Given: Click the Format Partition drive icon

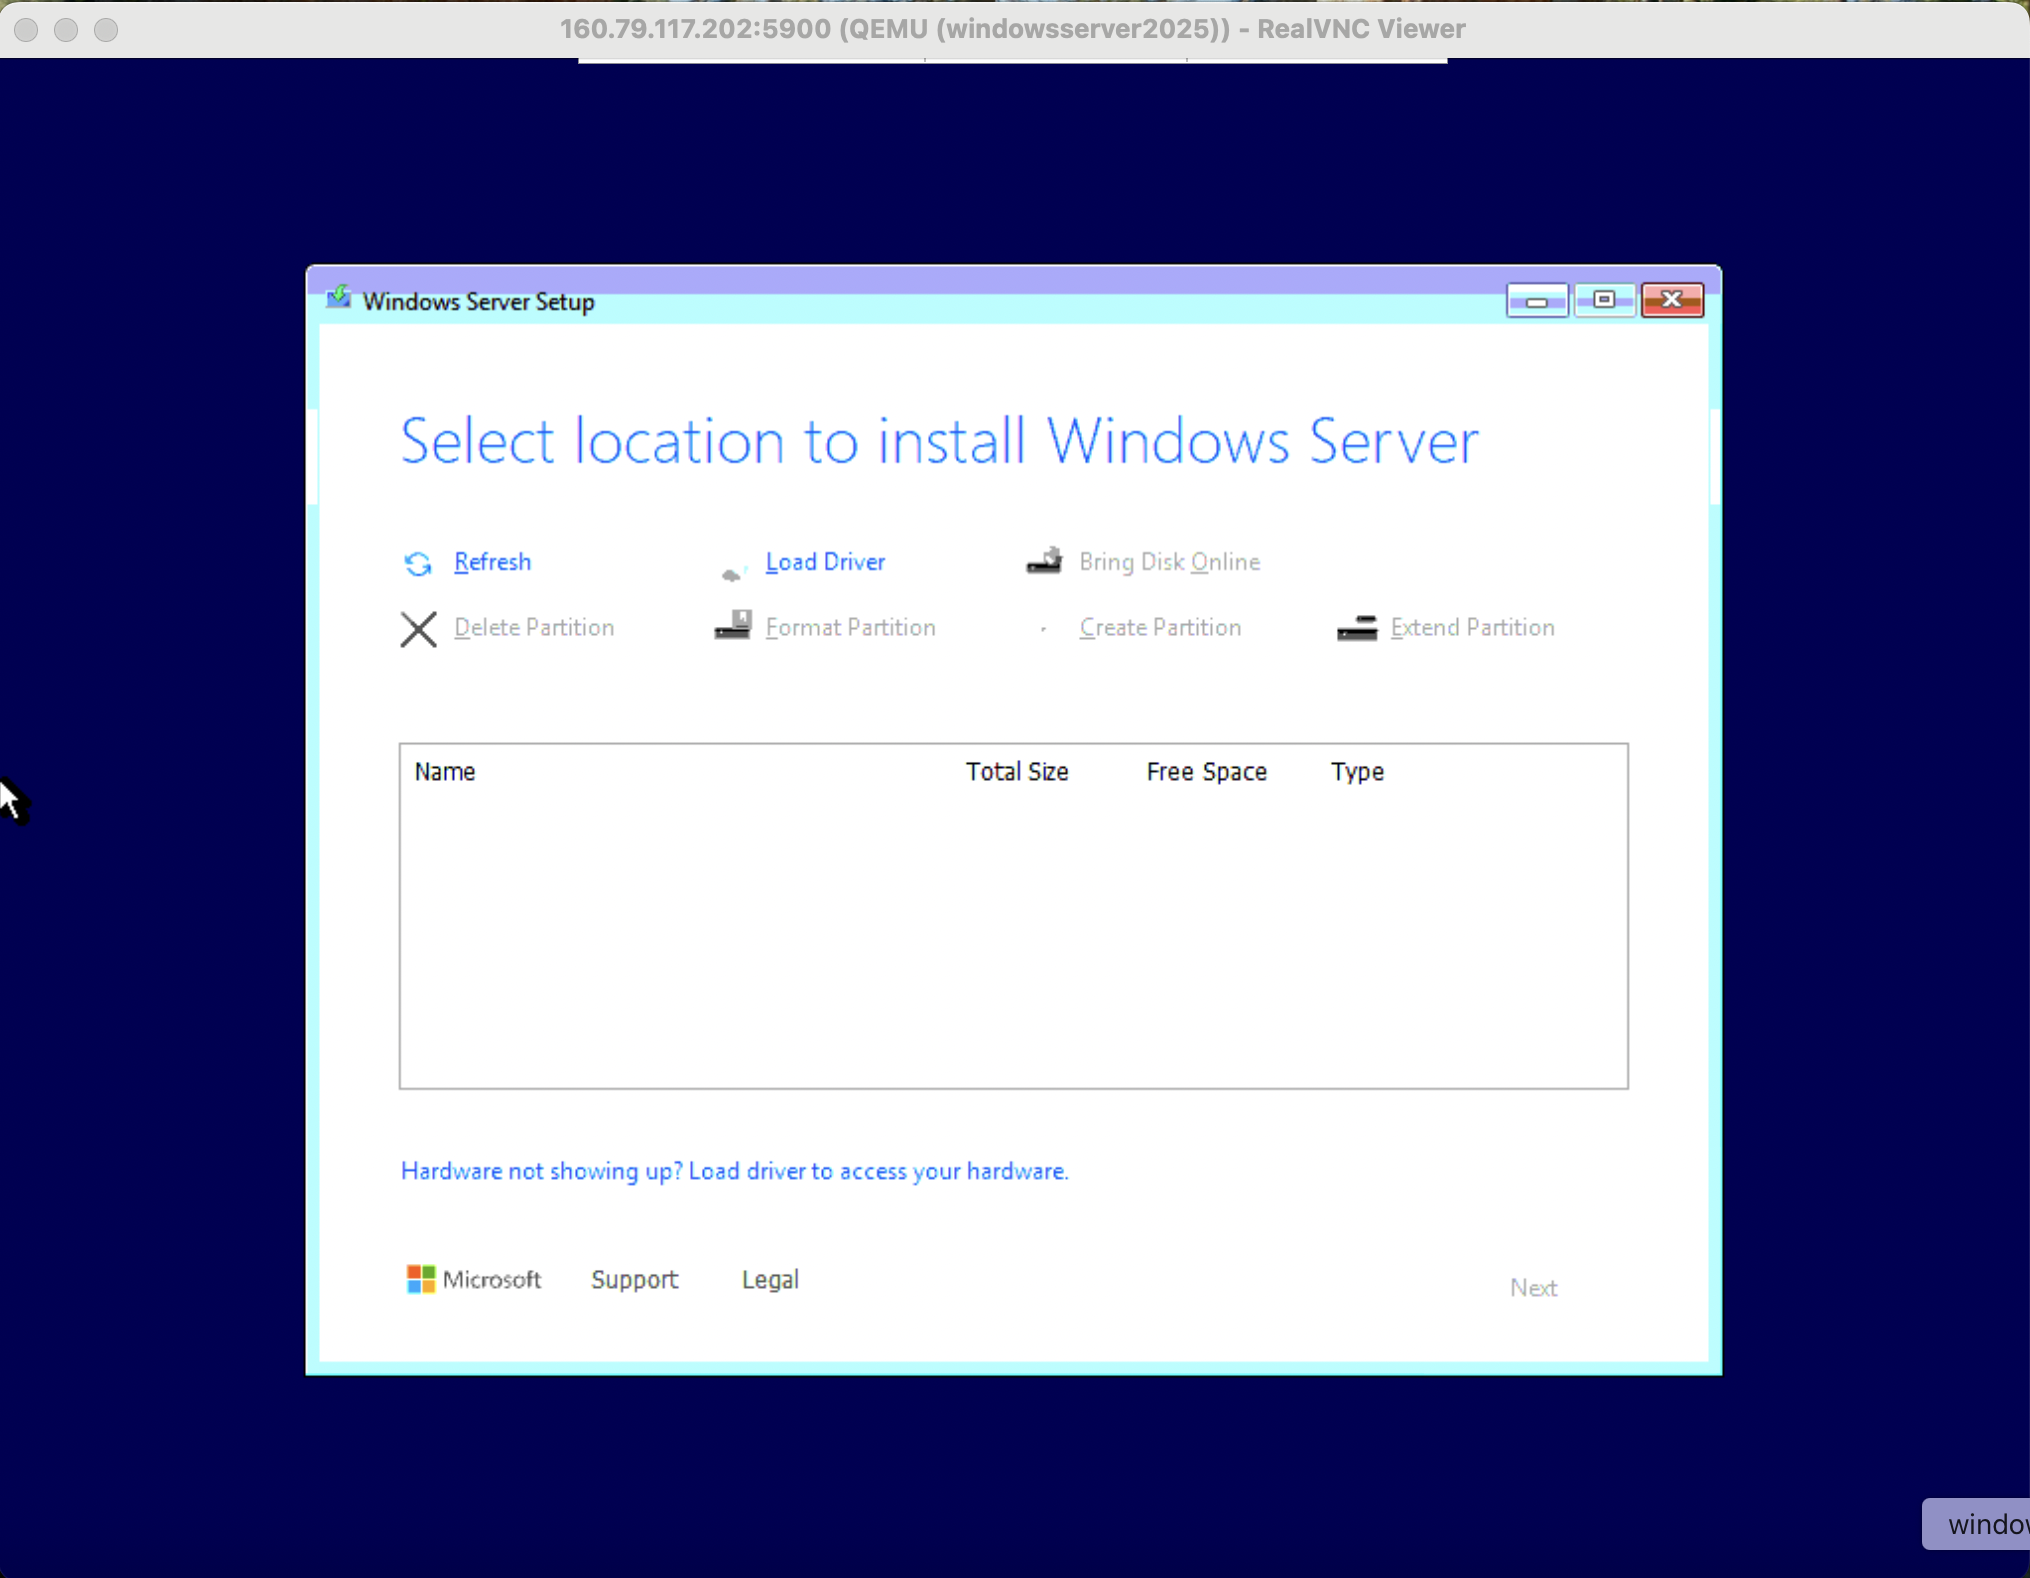Looking at the screenshot, I should [733, 626].
